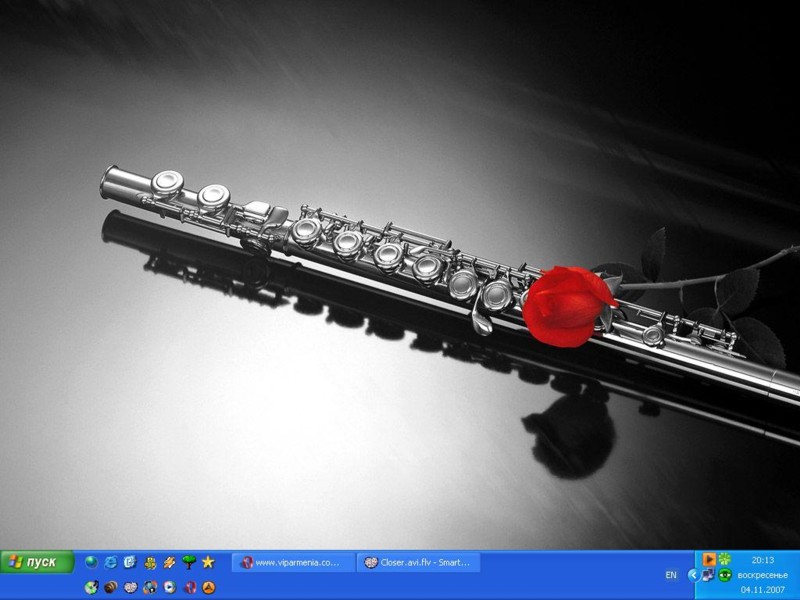This screenshot has height=600, width=800.
Task: Open the EN language selector
Action: 671,575
